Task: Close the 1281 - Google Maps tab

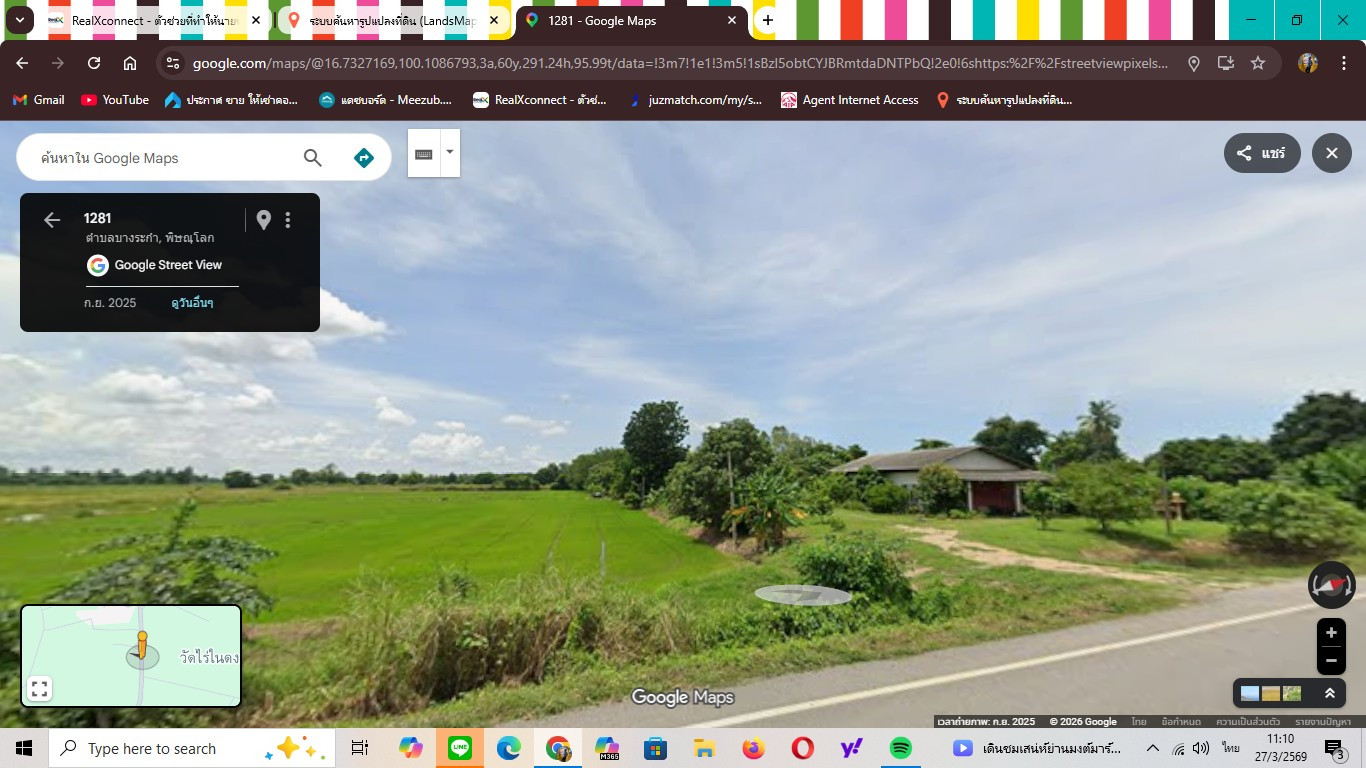Action: pos(732,20)
